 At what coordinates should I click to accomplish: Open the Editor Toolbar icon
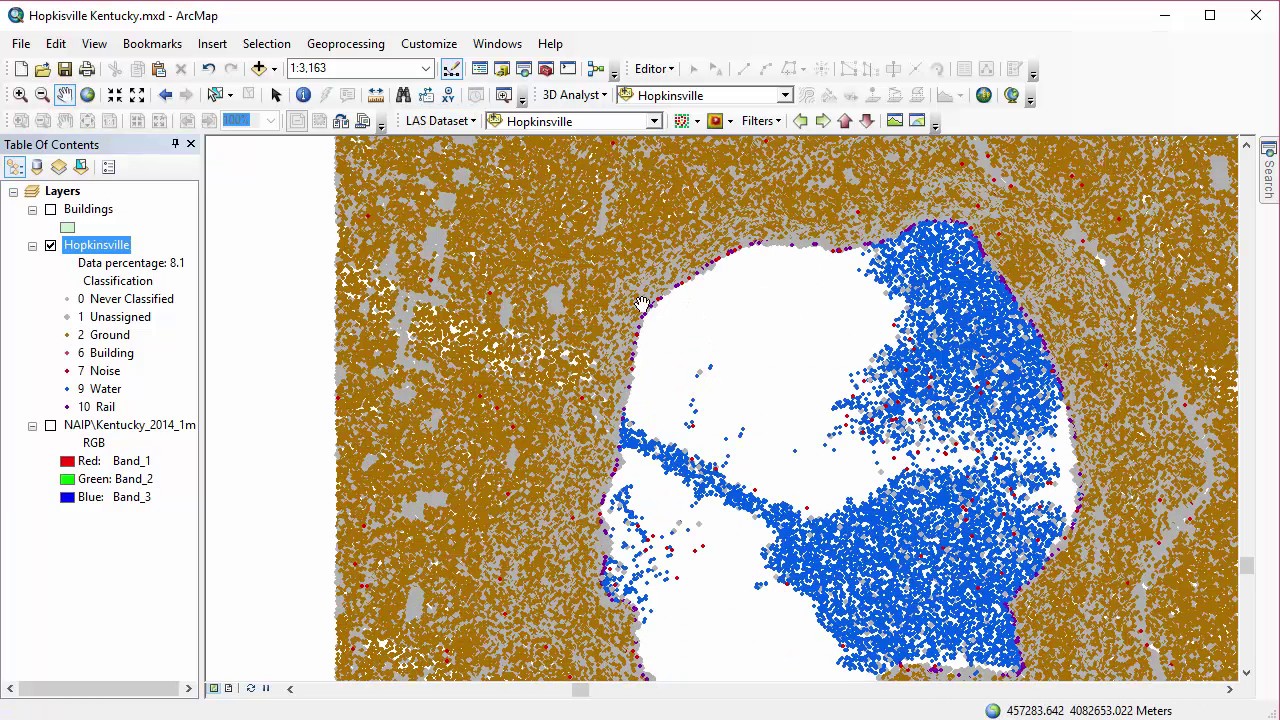click(452, 68)
